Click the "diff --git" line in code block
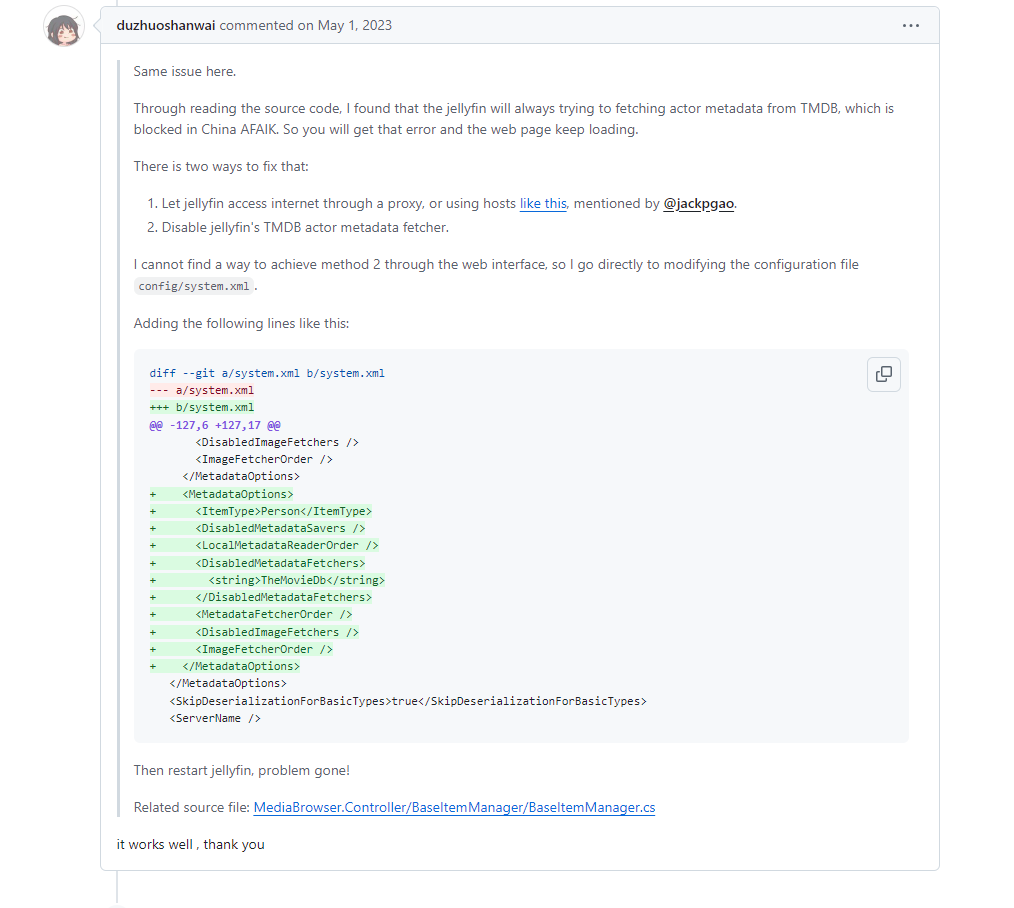Screen dimensions: 1014x908 (267, 373)
